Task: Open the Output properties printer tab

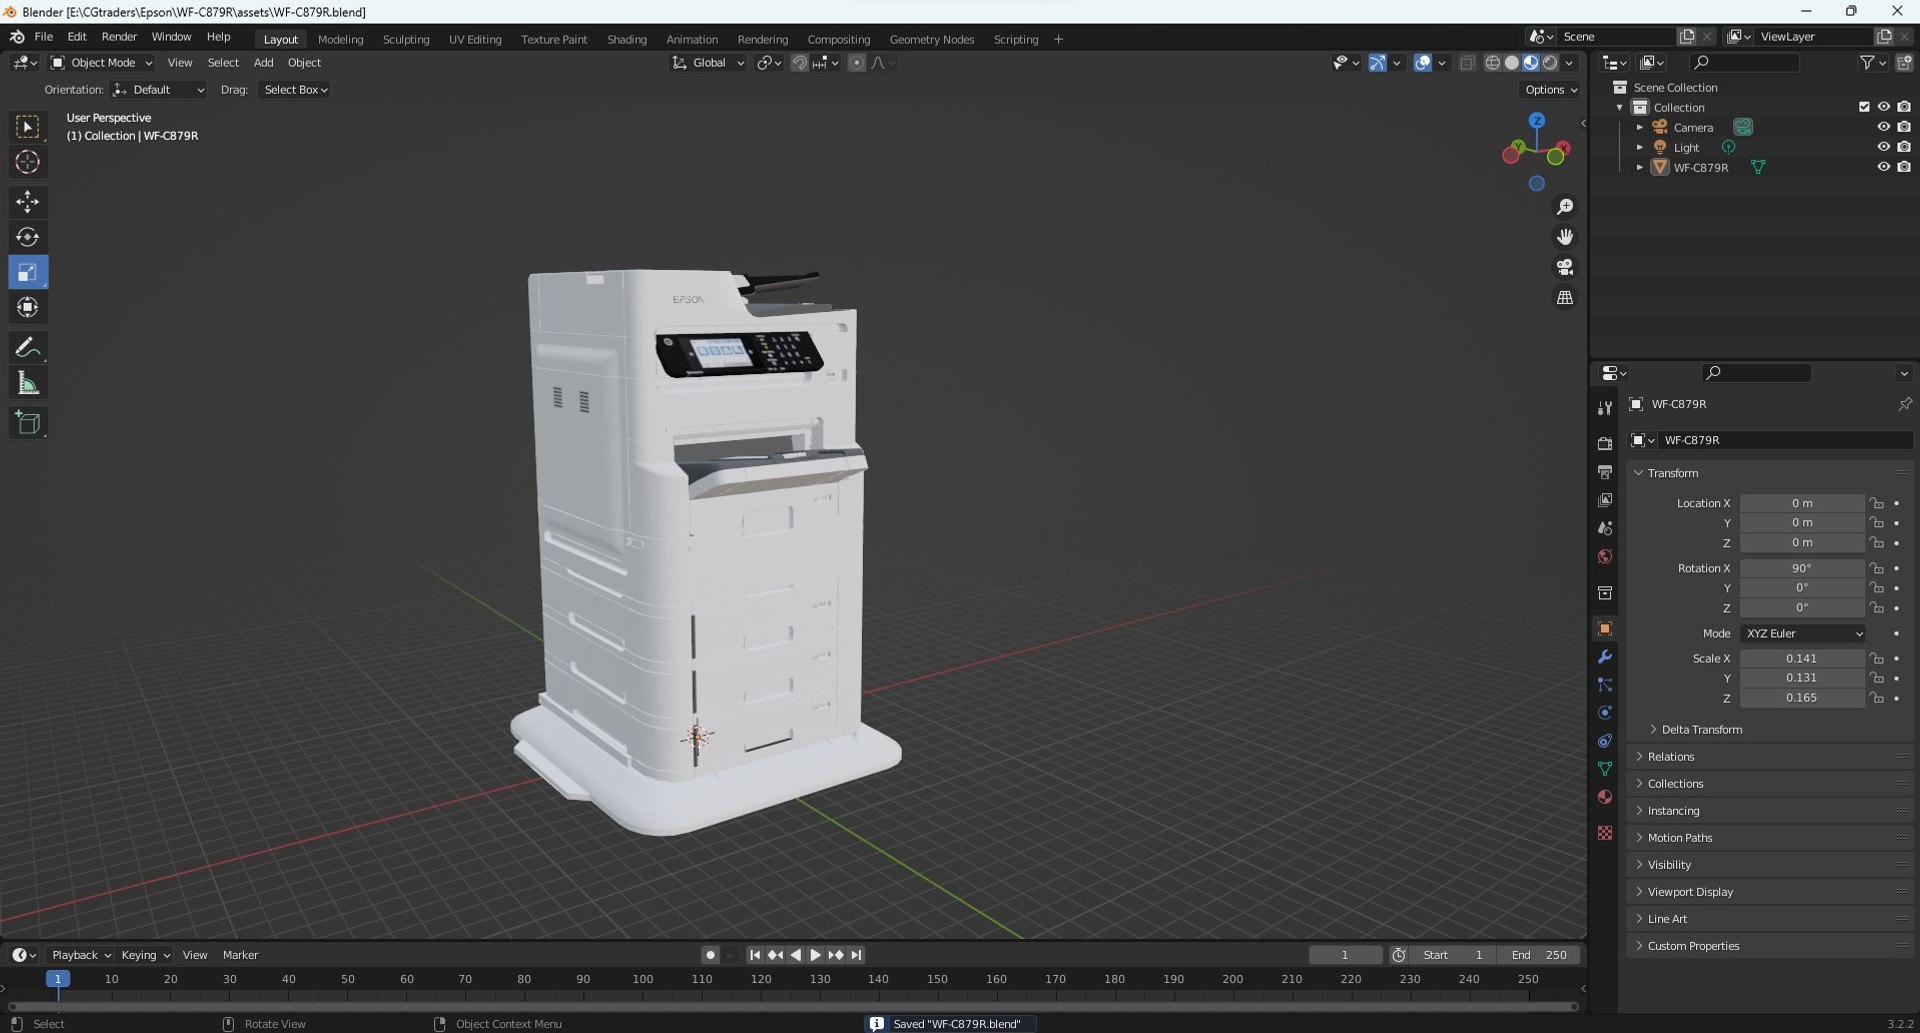Action: (x=1605, y=472)
